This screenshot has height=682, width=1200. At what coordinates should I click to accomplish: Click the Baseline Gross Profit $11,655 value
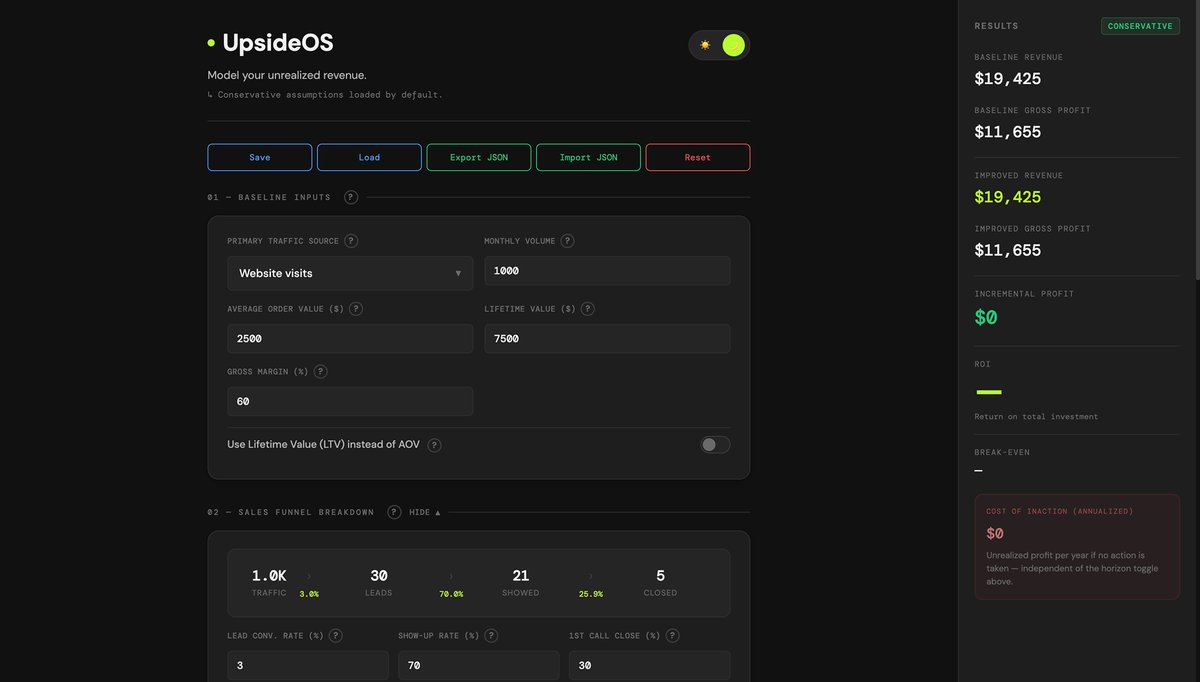(1008, 132)
